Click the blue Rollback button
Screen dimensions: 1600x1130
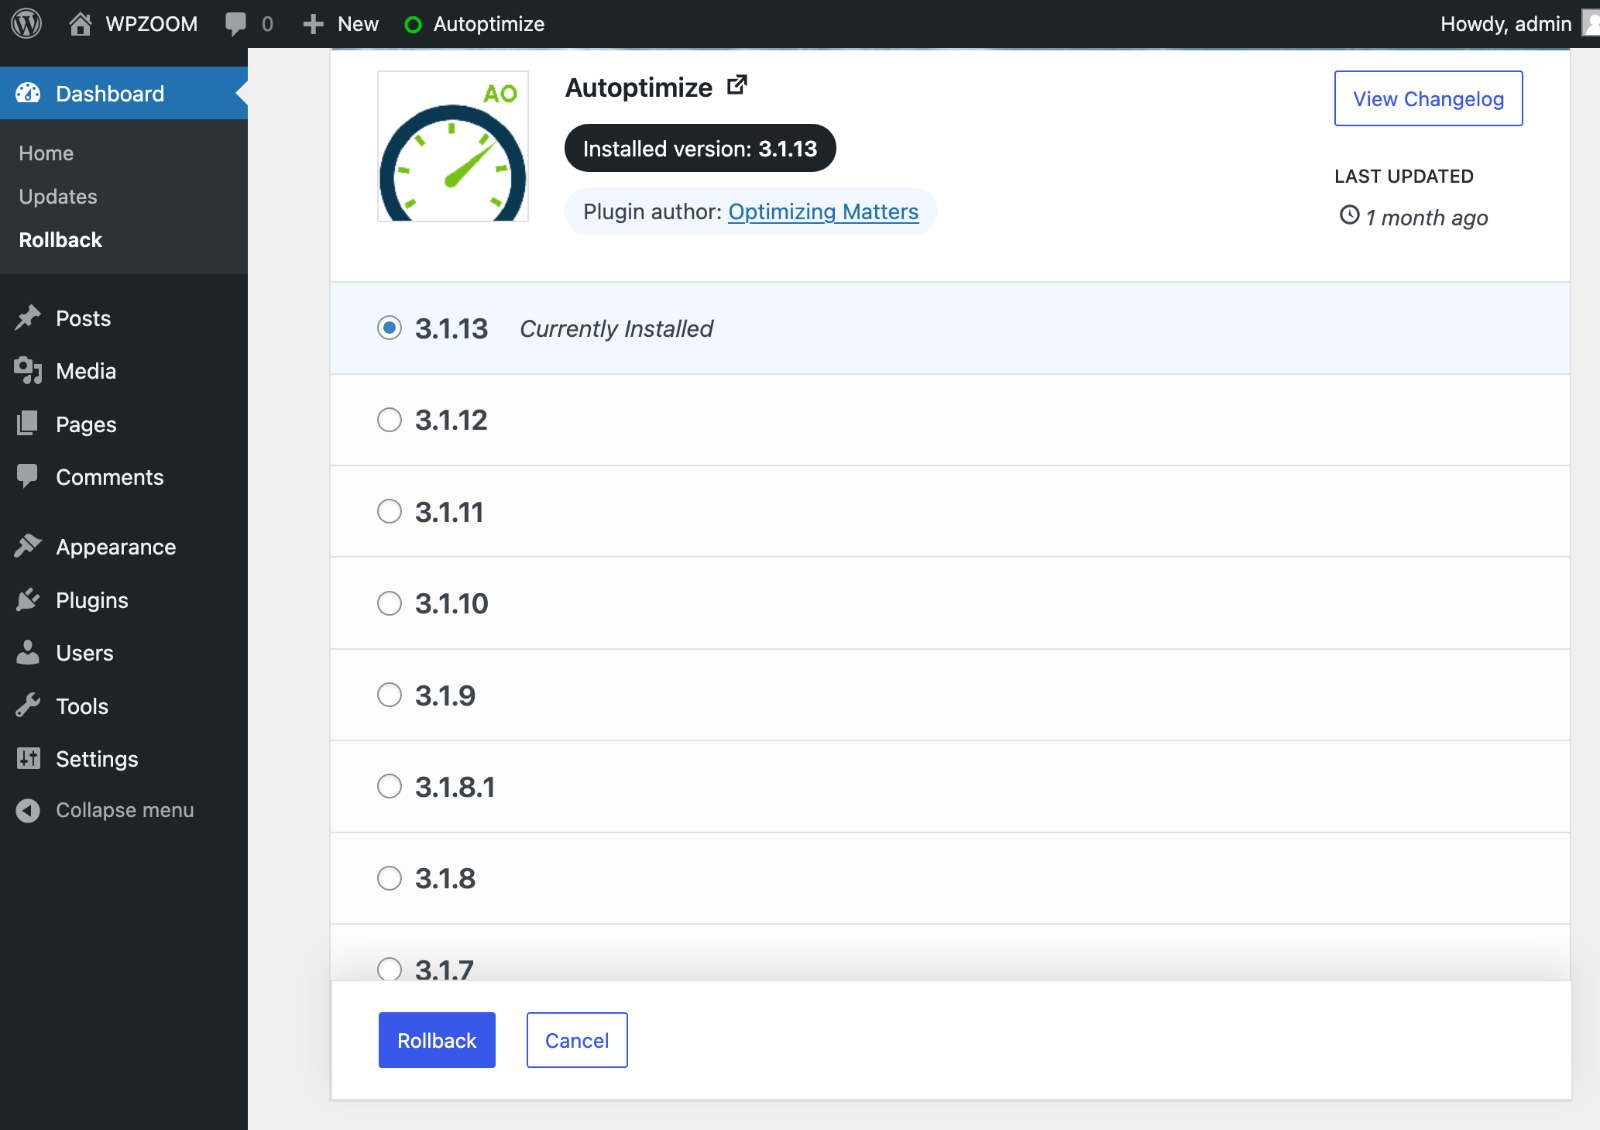(437, 1040)
